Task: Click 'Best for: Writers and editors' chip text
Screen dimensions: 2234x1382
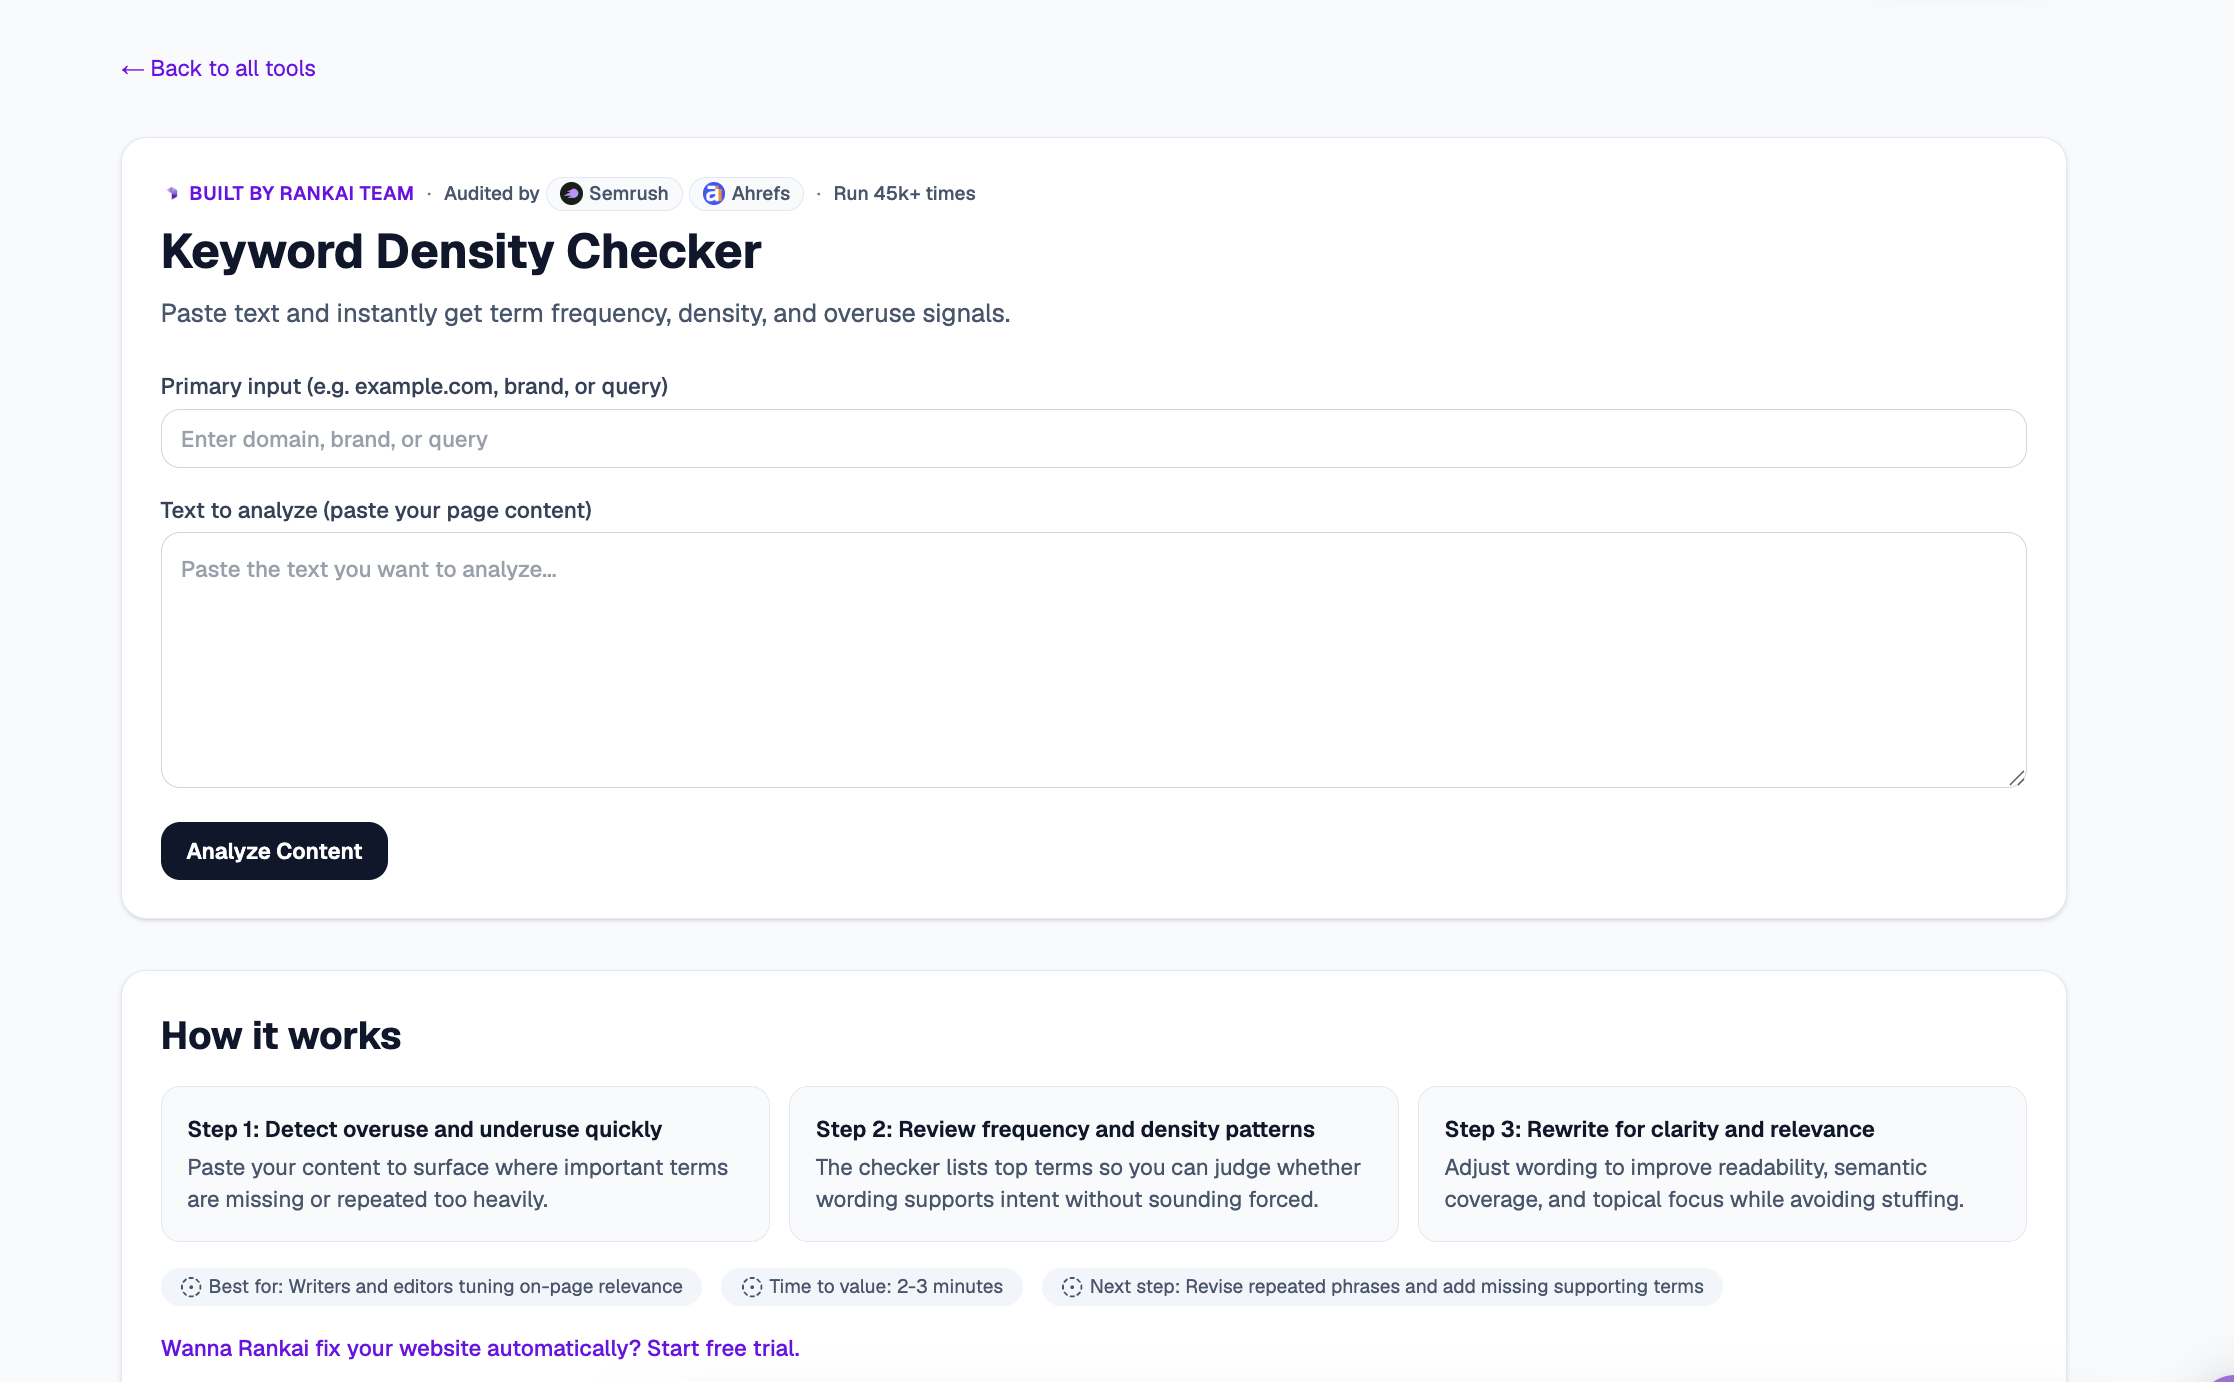Action: 445,1287
